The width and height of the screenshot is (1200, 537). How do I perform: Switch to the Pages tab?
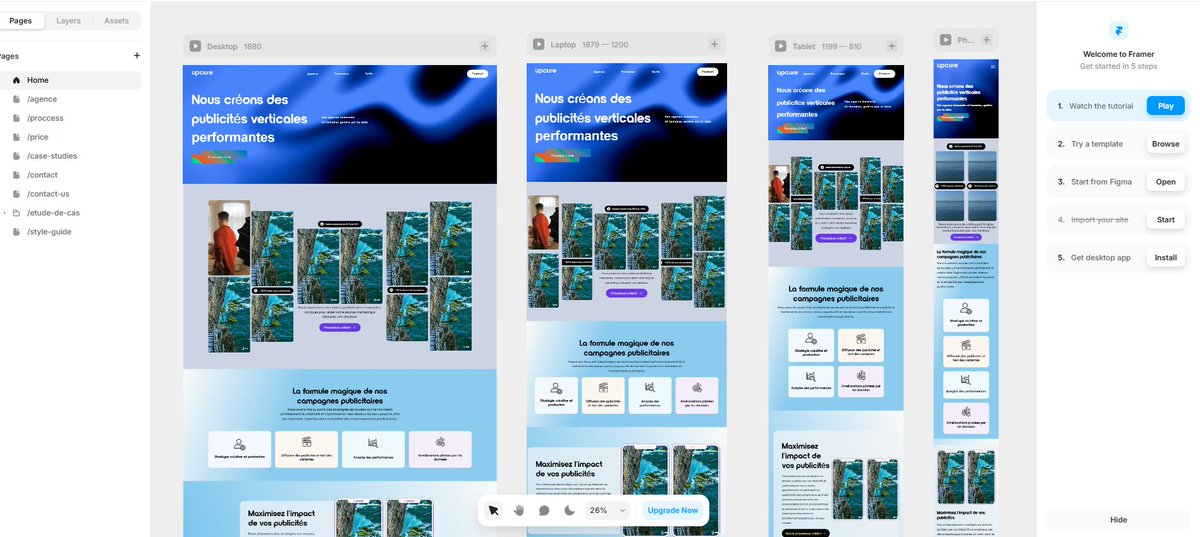(x=20, y=20)
